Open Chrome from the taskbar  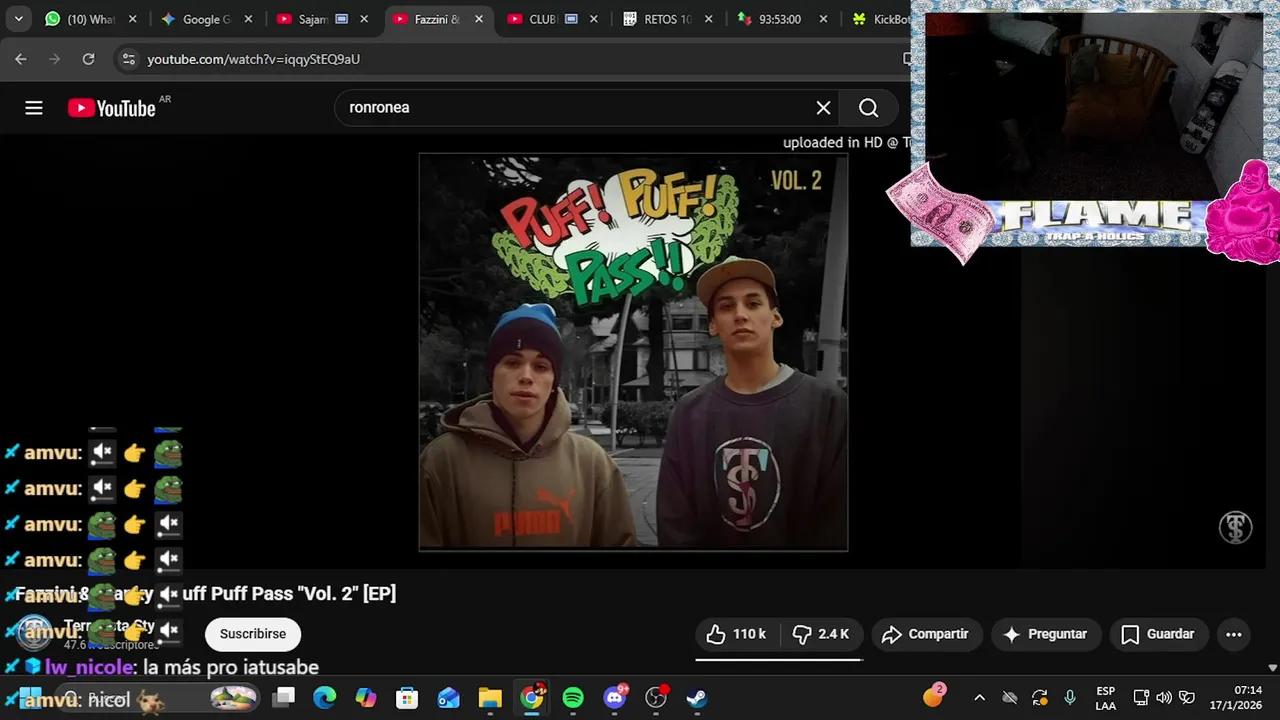[532, 697]
